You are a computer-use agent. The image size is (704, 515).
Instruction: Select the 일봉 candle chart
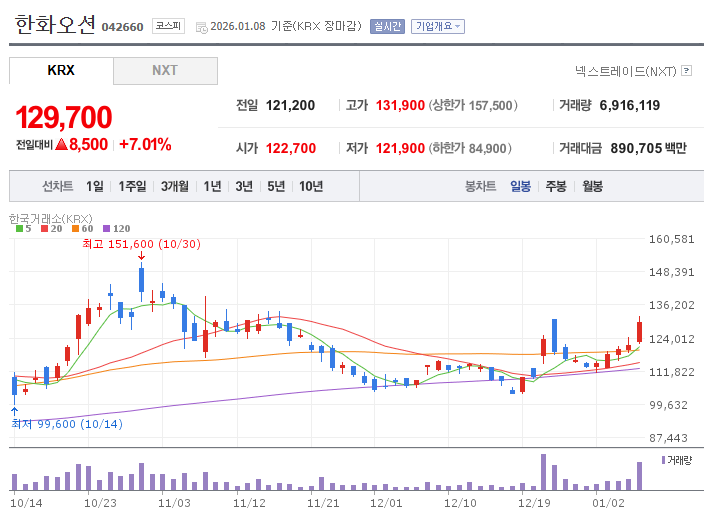tap(520, 186)
